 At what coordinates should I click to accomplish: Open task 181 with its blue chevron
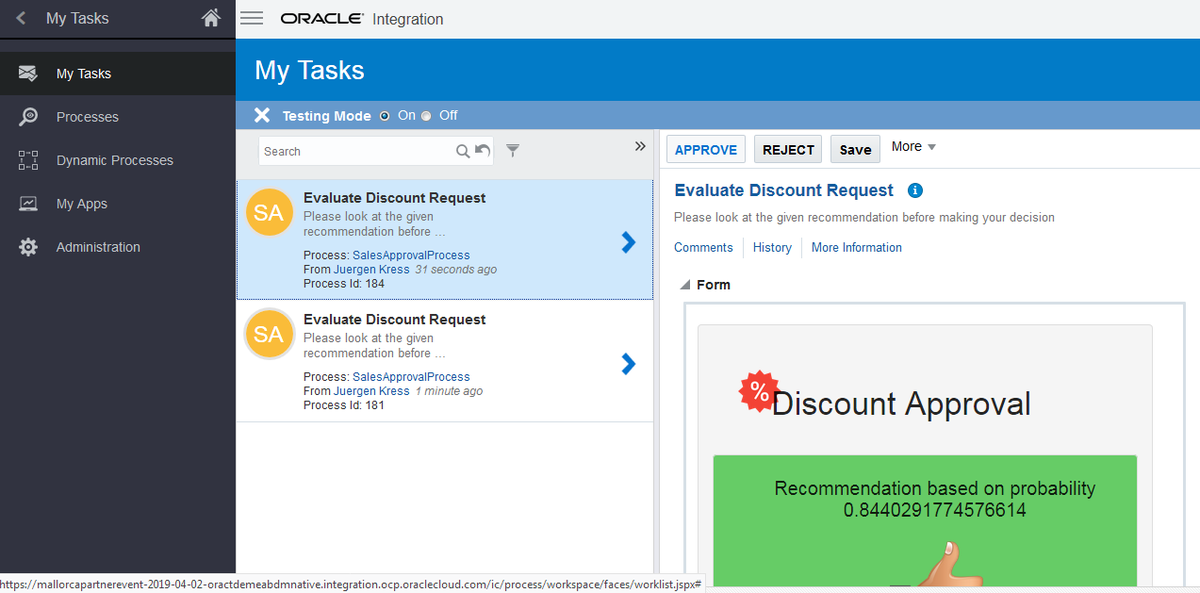coord(628,363)
